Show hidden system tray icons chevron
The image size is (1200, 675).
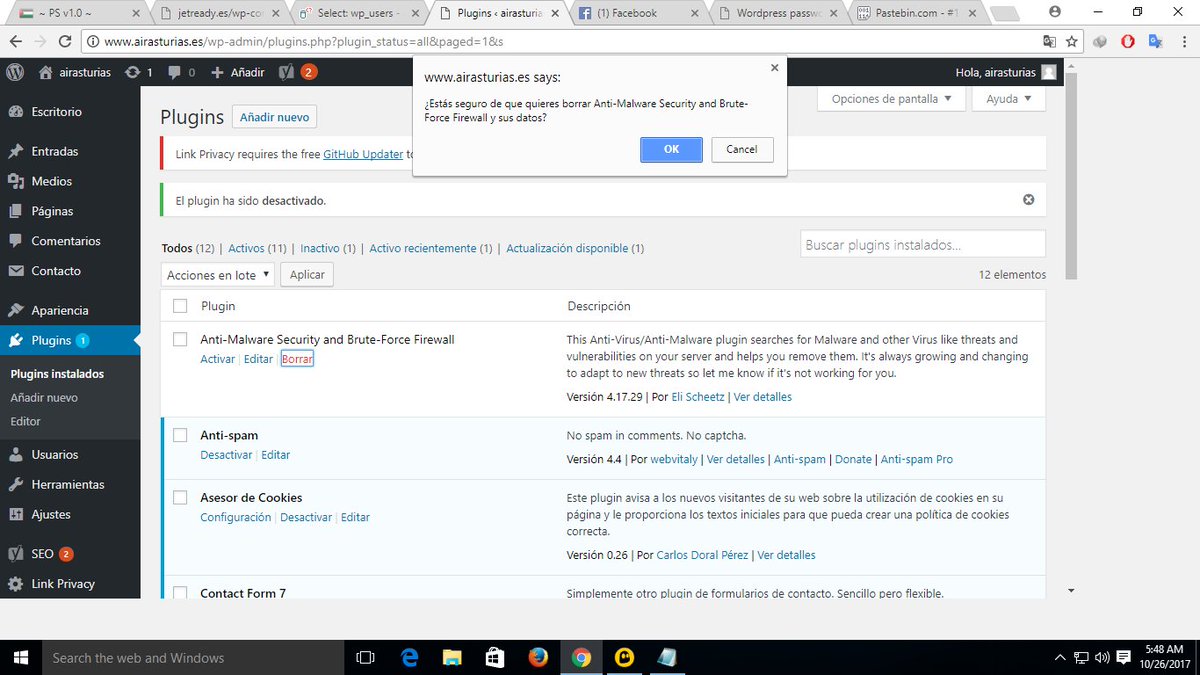(1060, 657)
